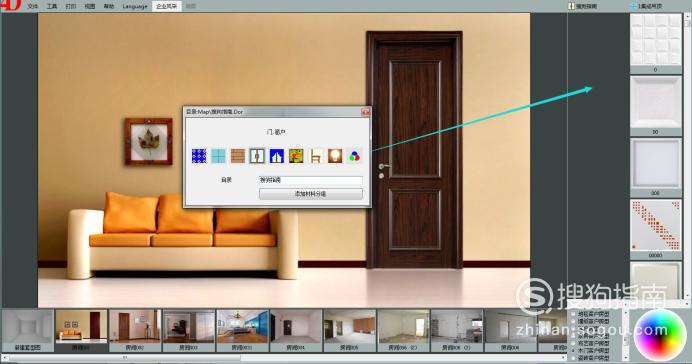
Task: Select the wooden door radio option in list
Action: pos(574,350)
